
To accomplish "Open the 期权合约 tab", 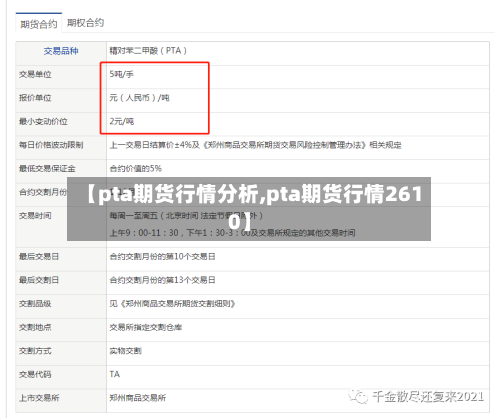I will tap(85, 23).
